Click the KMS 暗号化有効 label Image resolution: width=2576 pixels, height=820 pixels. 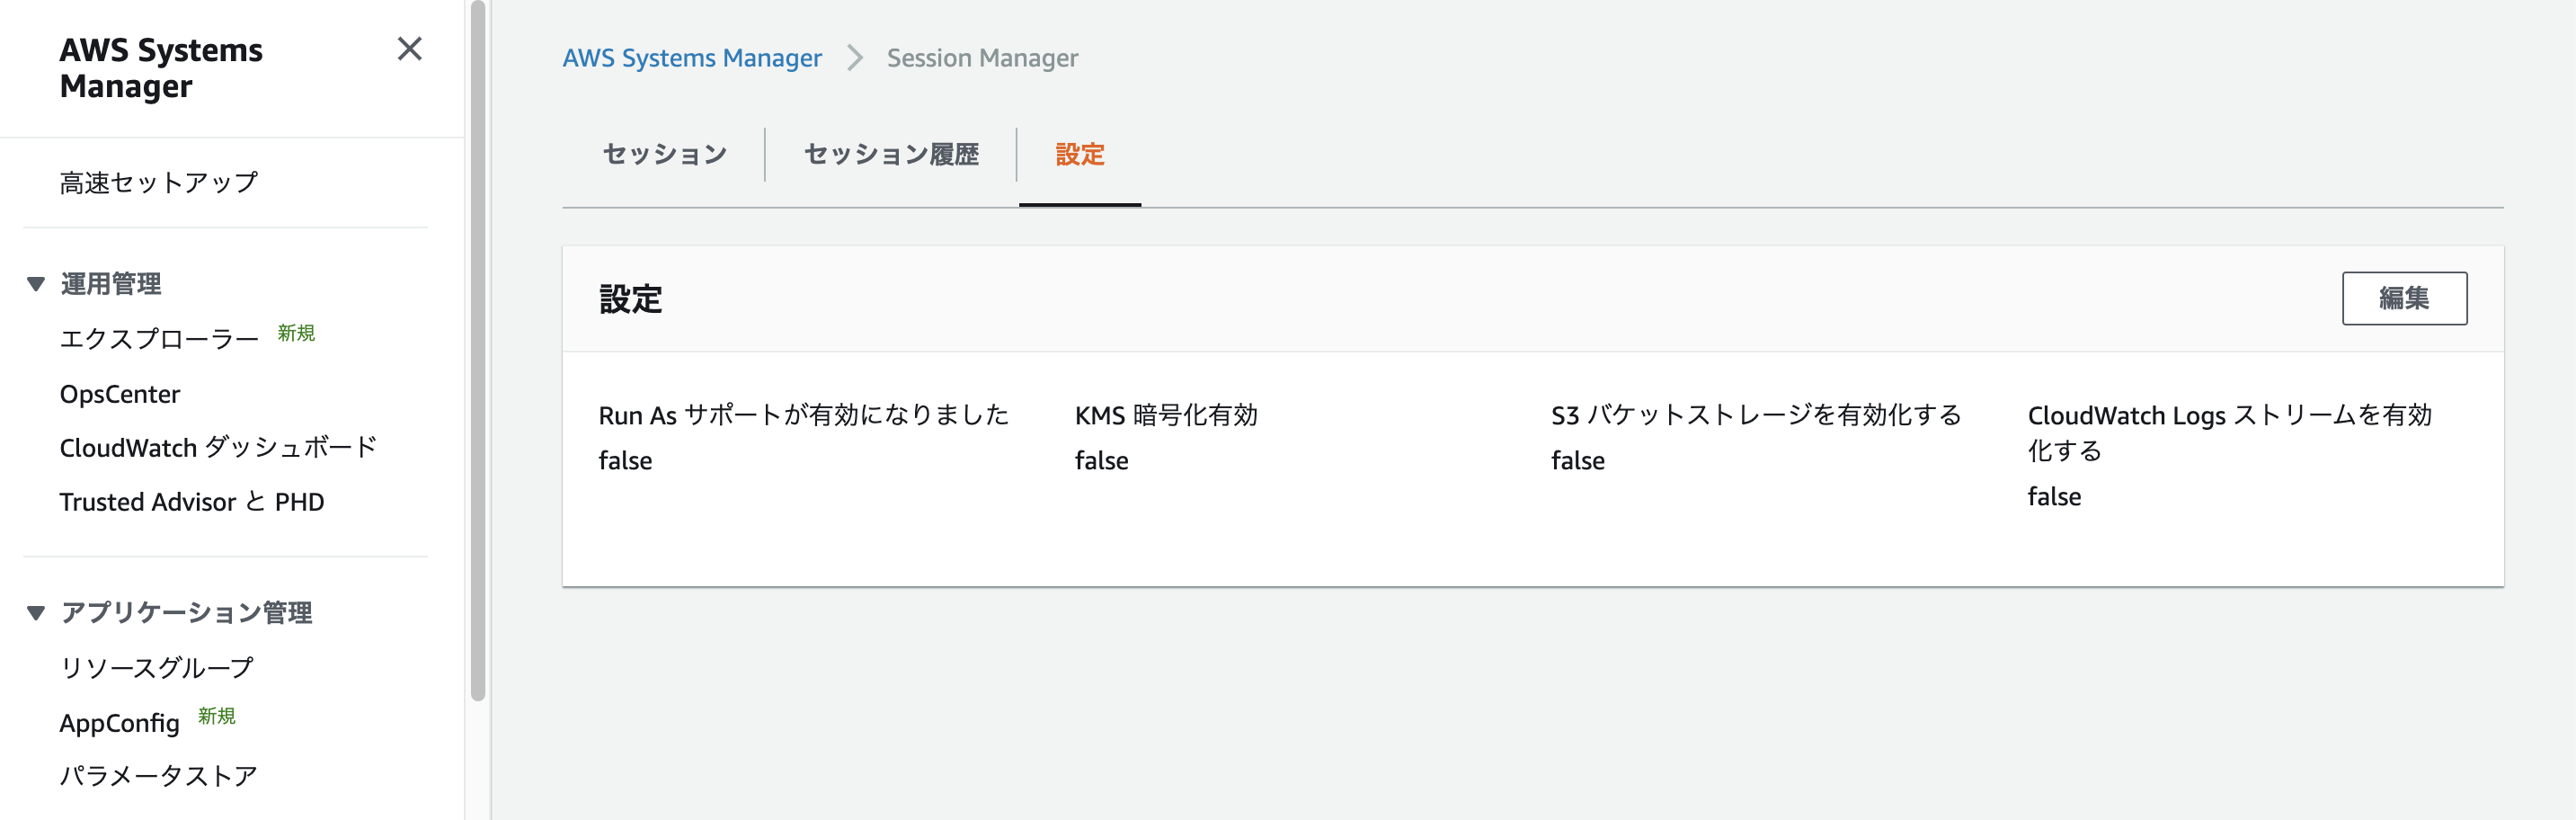[x=1166, y=415]
